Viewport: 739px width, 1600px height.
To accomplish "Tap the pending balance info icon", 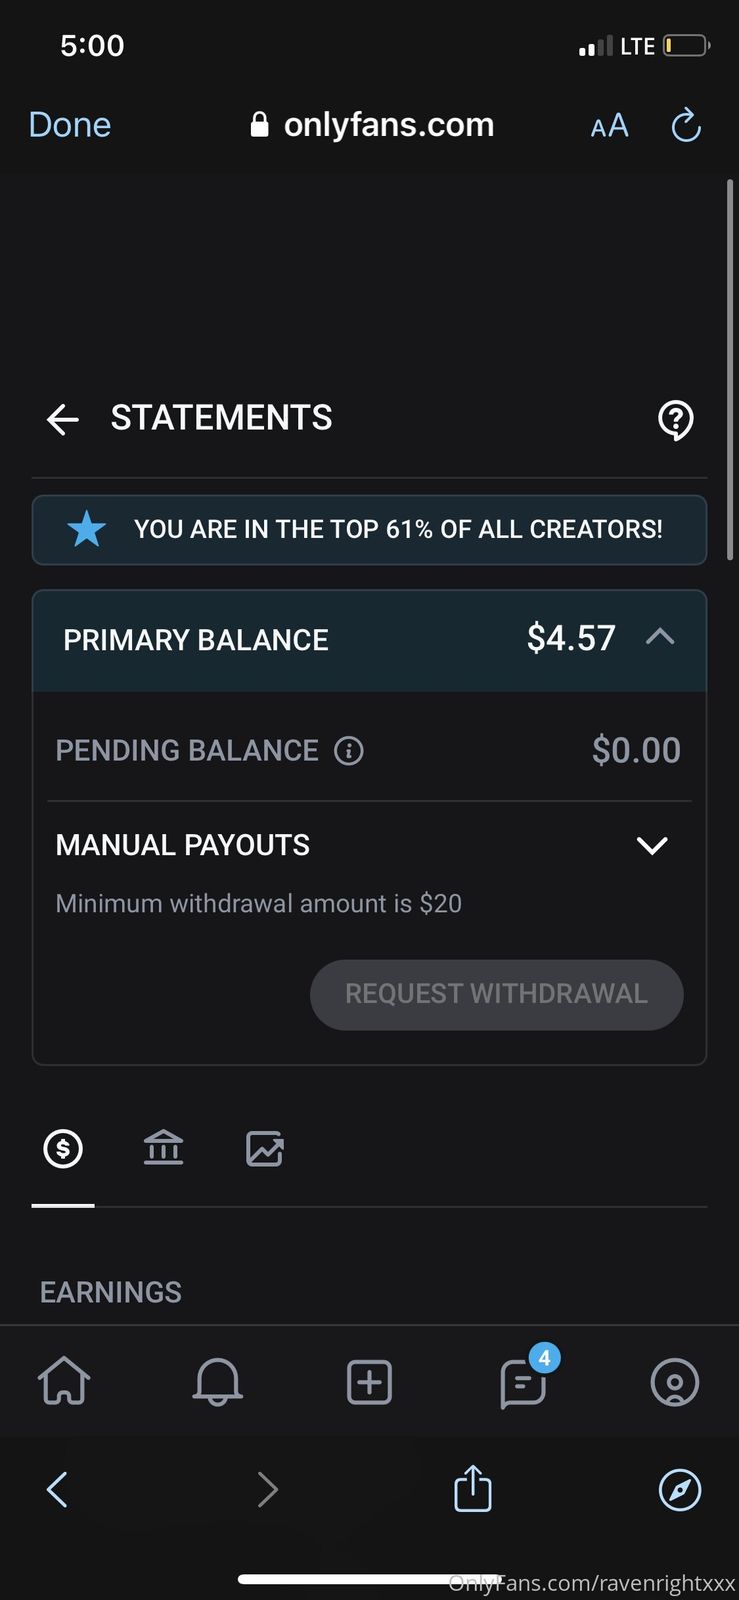I will [348, 750].
